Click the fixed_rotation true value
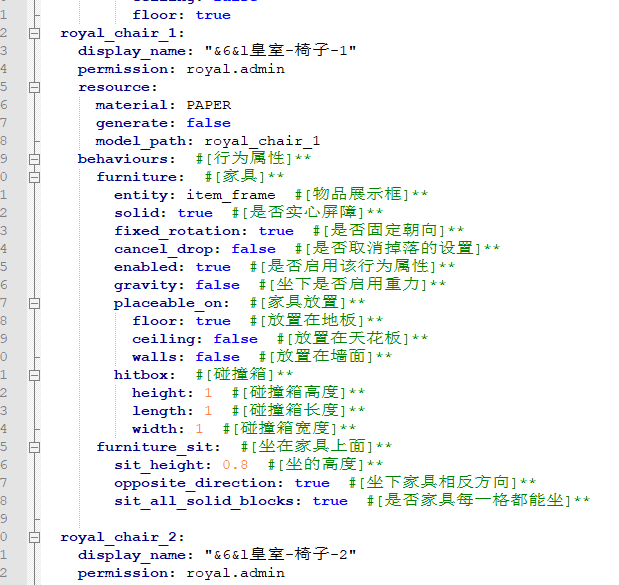Screen dimensions: 619x585 click(x=276, y=231)
